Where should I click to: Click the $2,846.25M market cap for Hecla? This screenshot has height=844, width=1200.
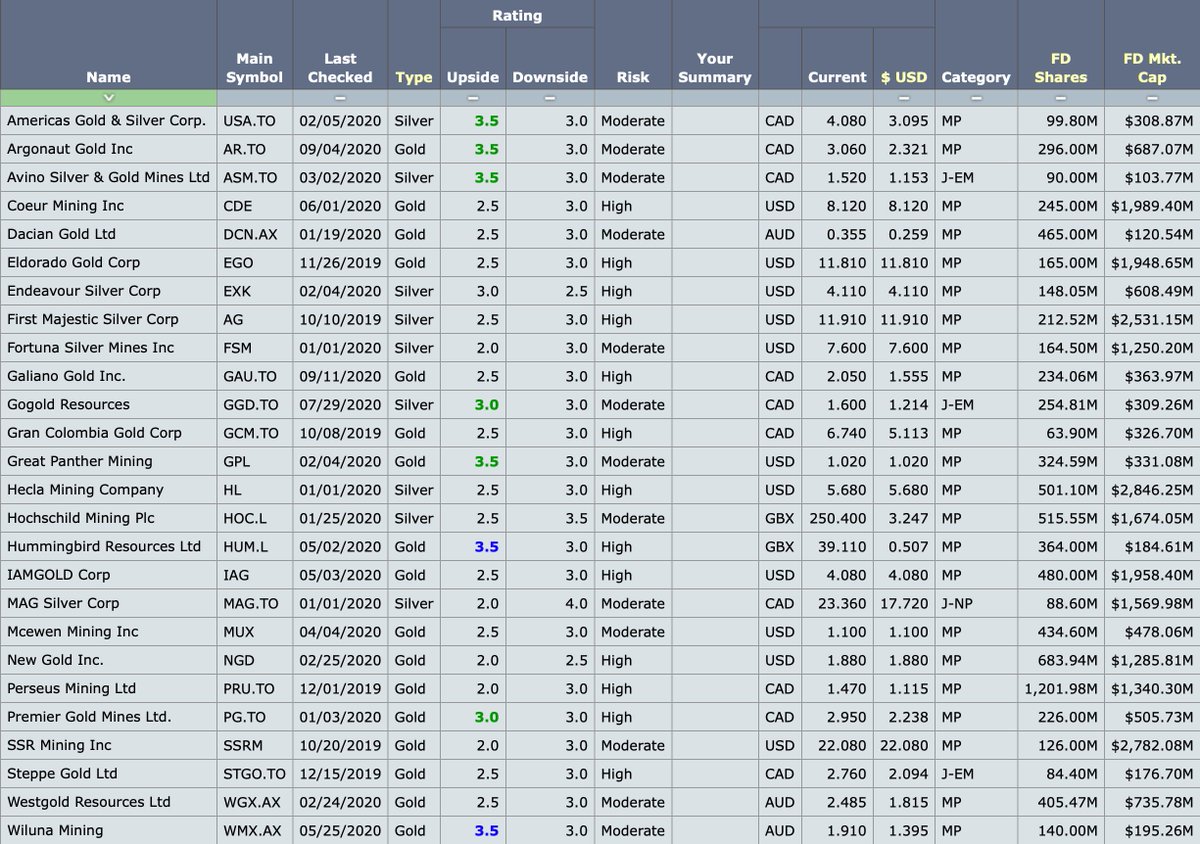click(x=1152, y=490)
